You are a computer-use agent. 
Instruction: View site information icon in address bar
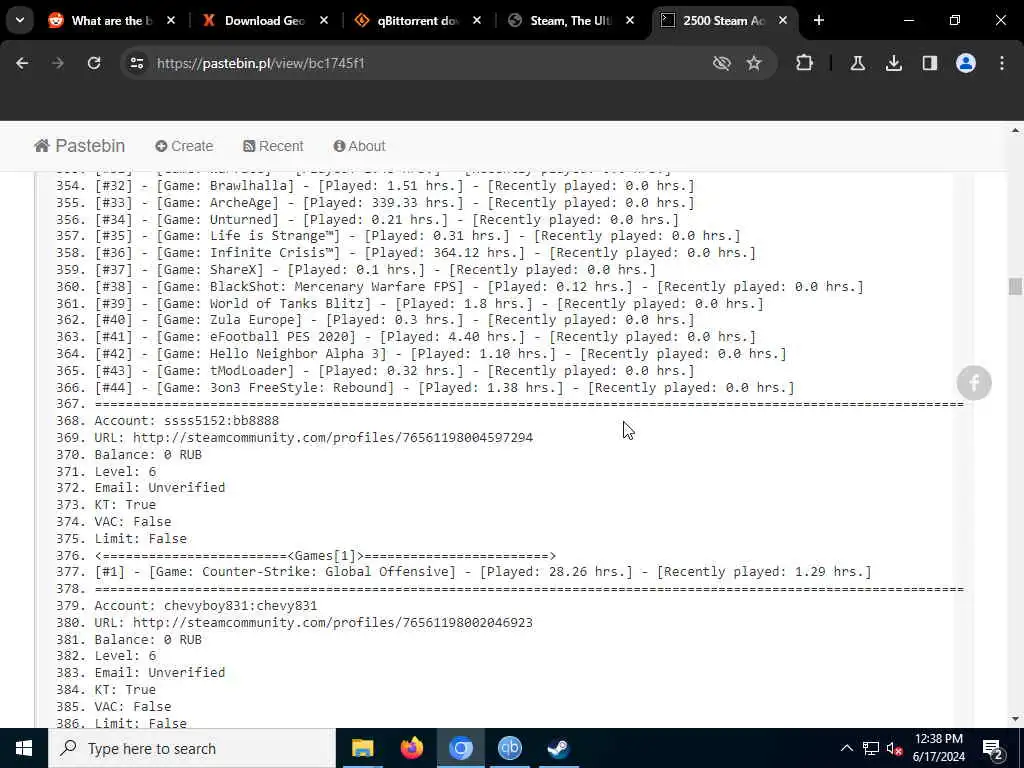tap(136, 63)
